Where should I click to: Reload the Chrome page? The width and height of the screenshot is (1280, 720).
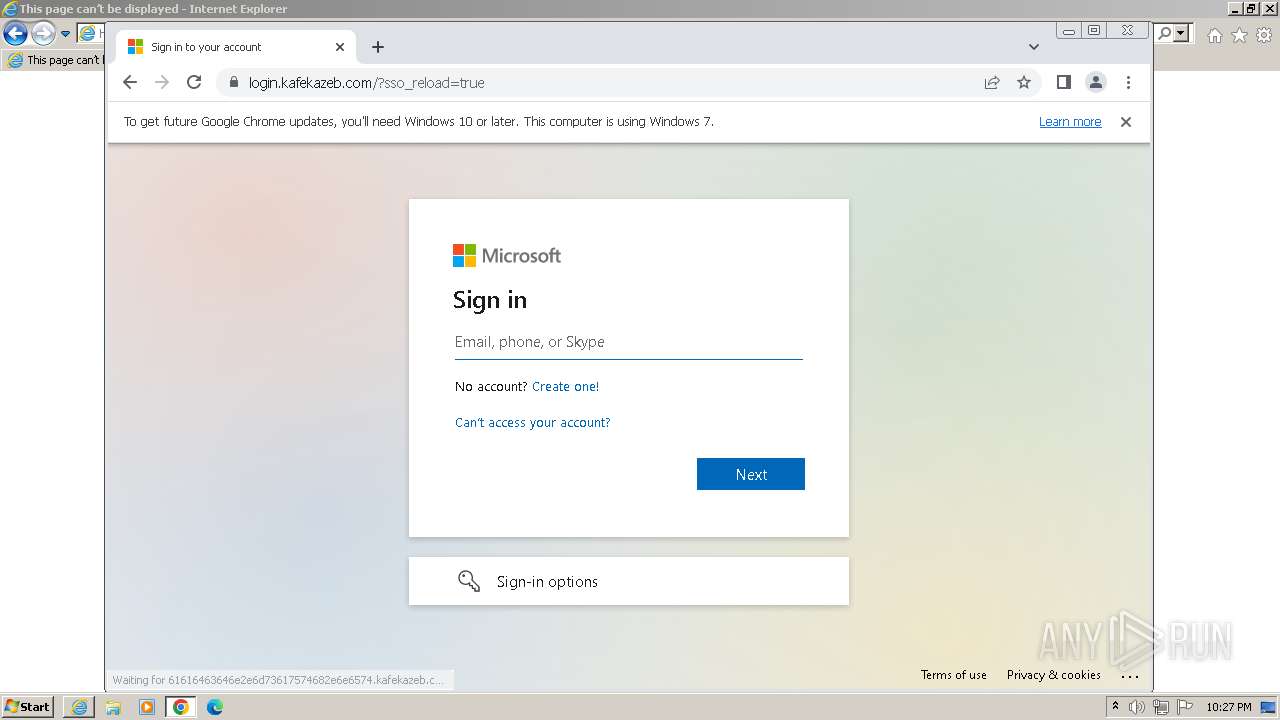click(x=195, y=83)
